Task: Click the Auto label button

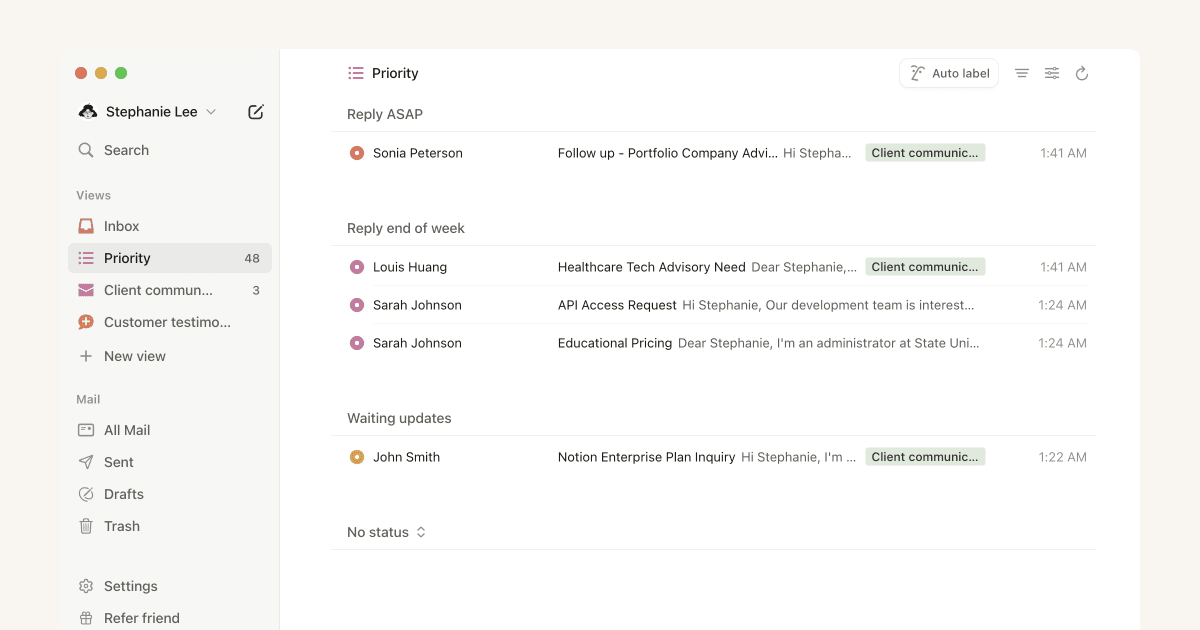Action: point(948,73)
